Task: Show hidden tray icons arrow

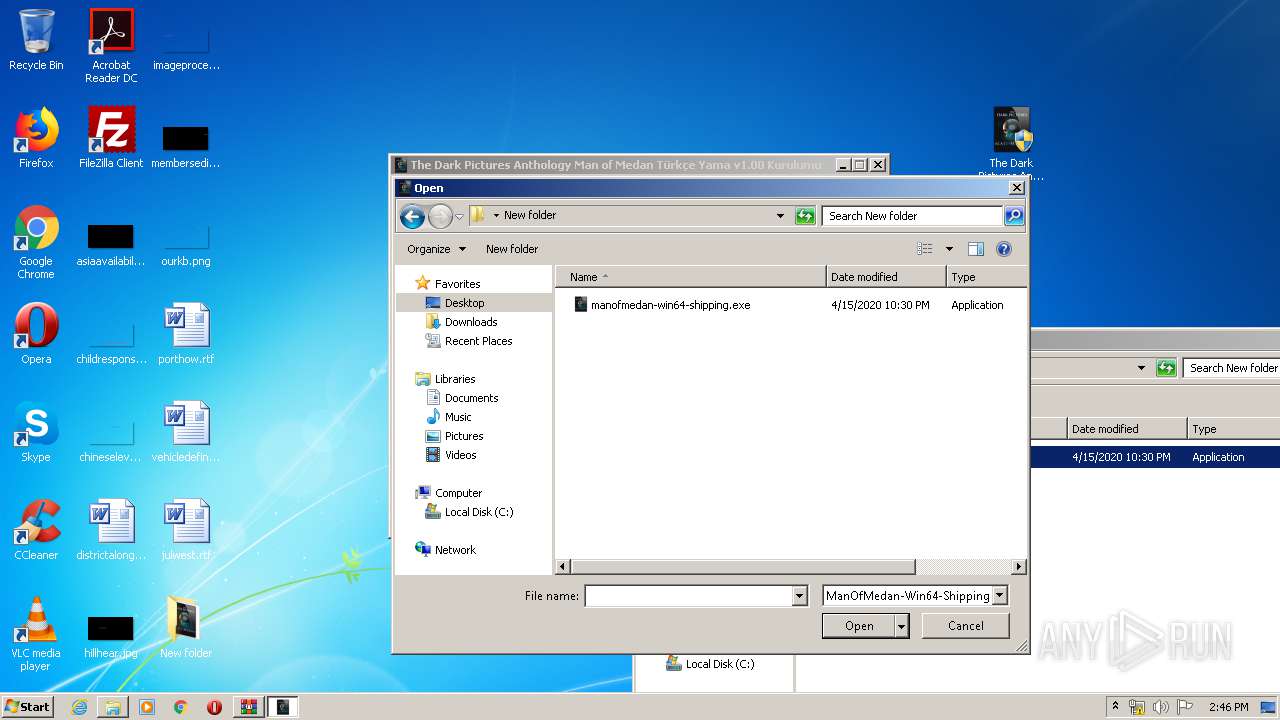Action: click(1115, 706)
